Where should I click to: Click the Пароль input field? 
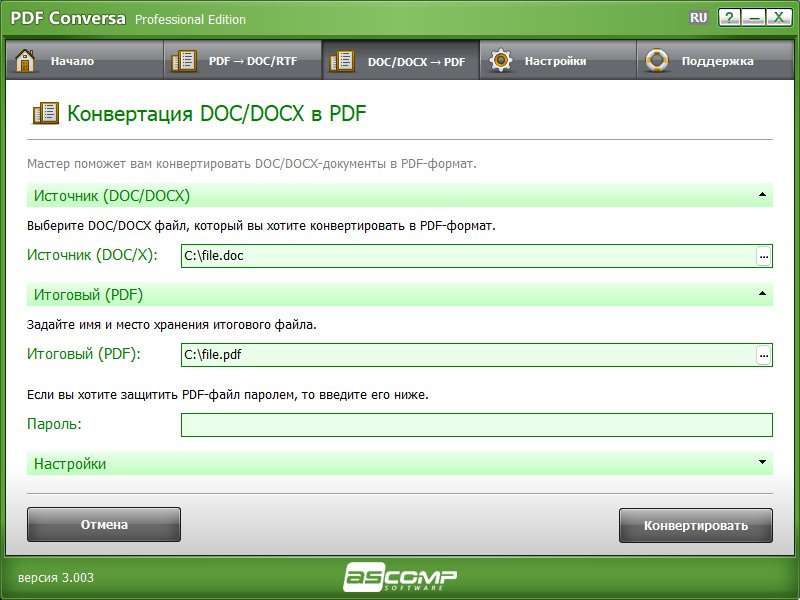477,425
